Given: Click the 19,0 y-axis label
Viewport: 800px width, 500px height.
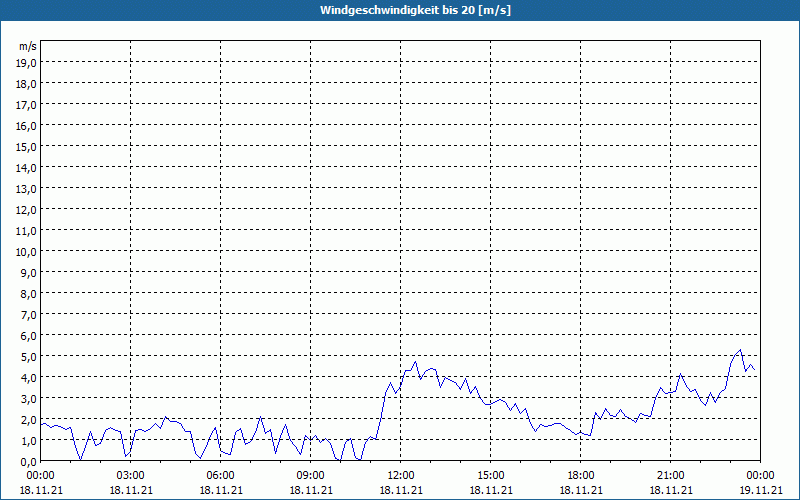Looking at the screenshot, I should click(27, 62).
